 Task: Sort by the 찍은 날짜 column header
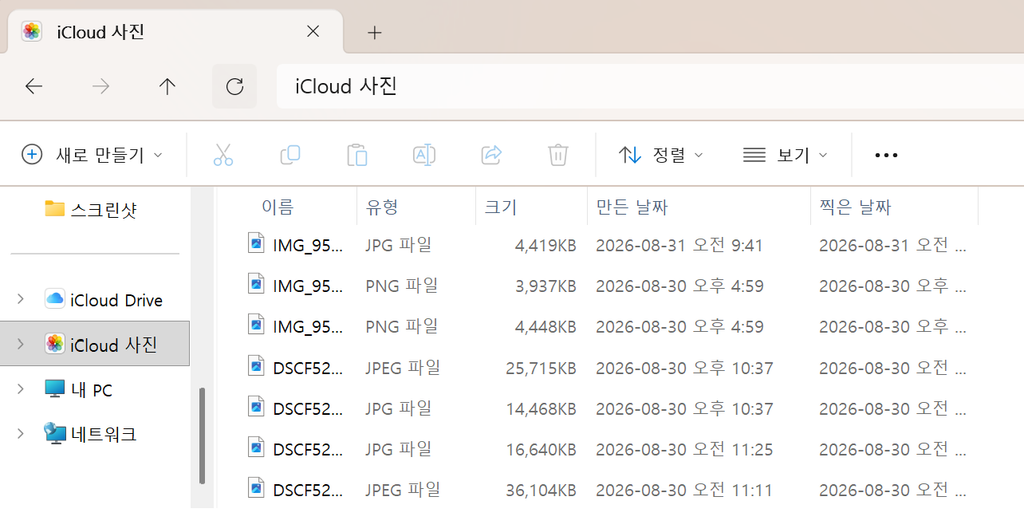(894, 207)
